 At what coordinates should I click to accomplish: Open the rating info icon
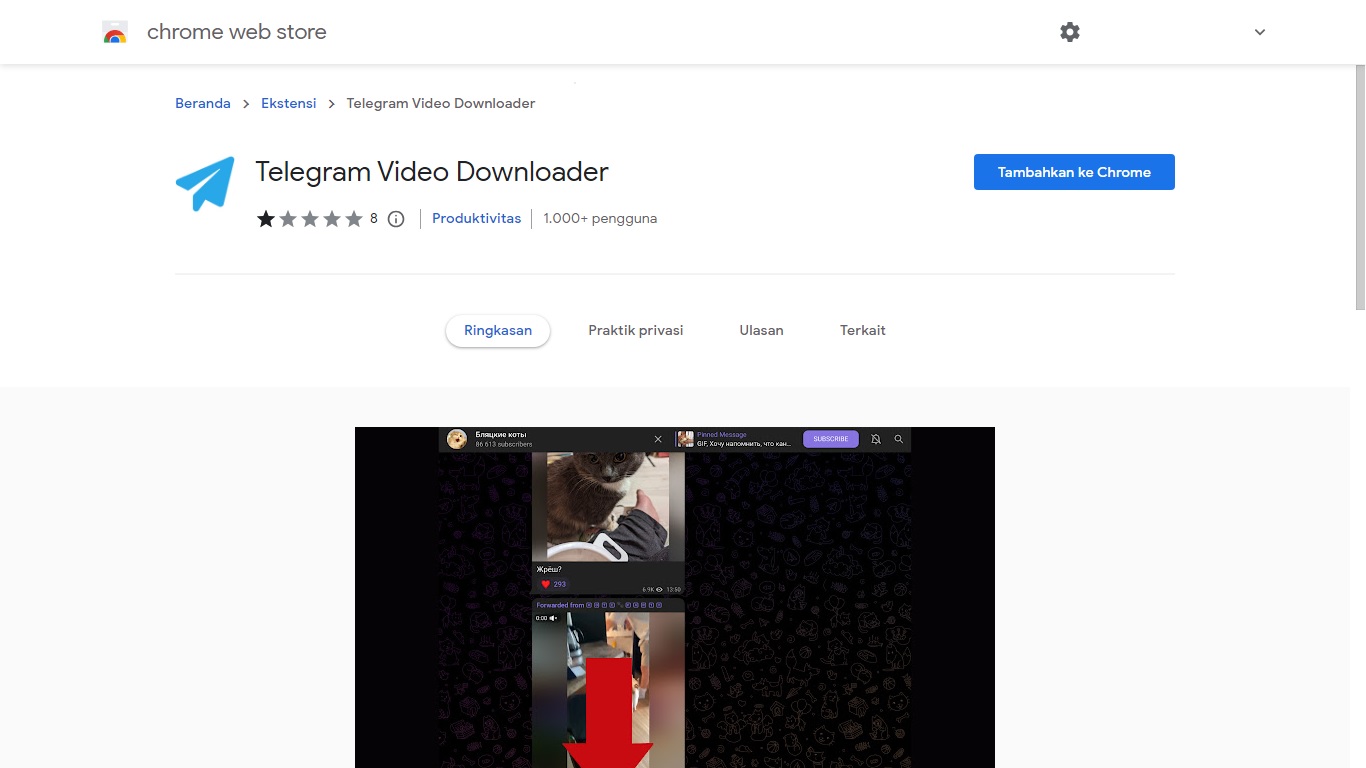pyautogui.click(x=396, y=219)
